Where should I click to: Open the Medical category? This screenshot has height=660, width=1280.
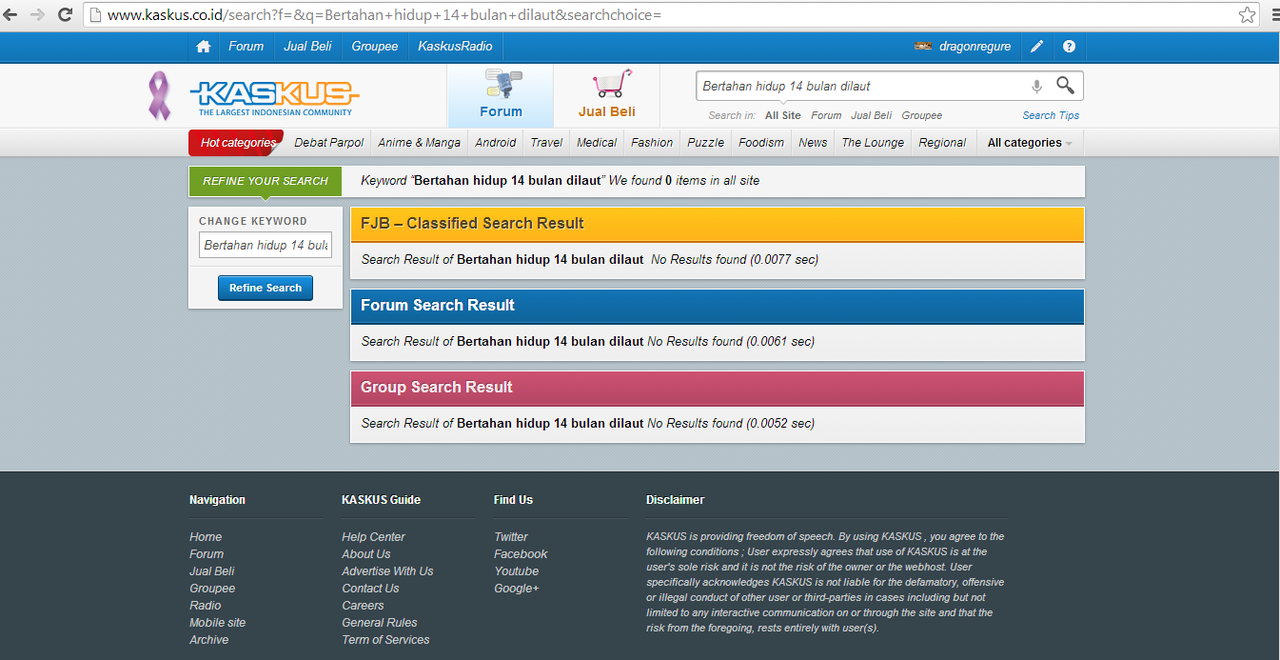[x=597, y=143]
